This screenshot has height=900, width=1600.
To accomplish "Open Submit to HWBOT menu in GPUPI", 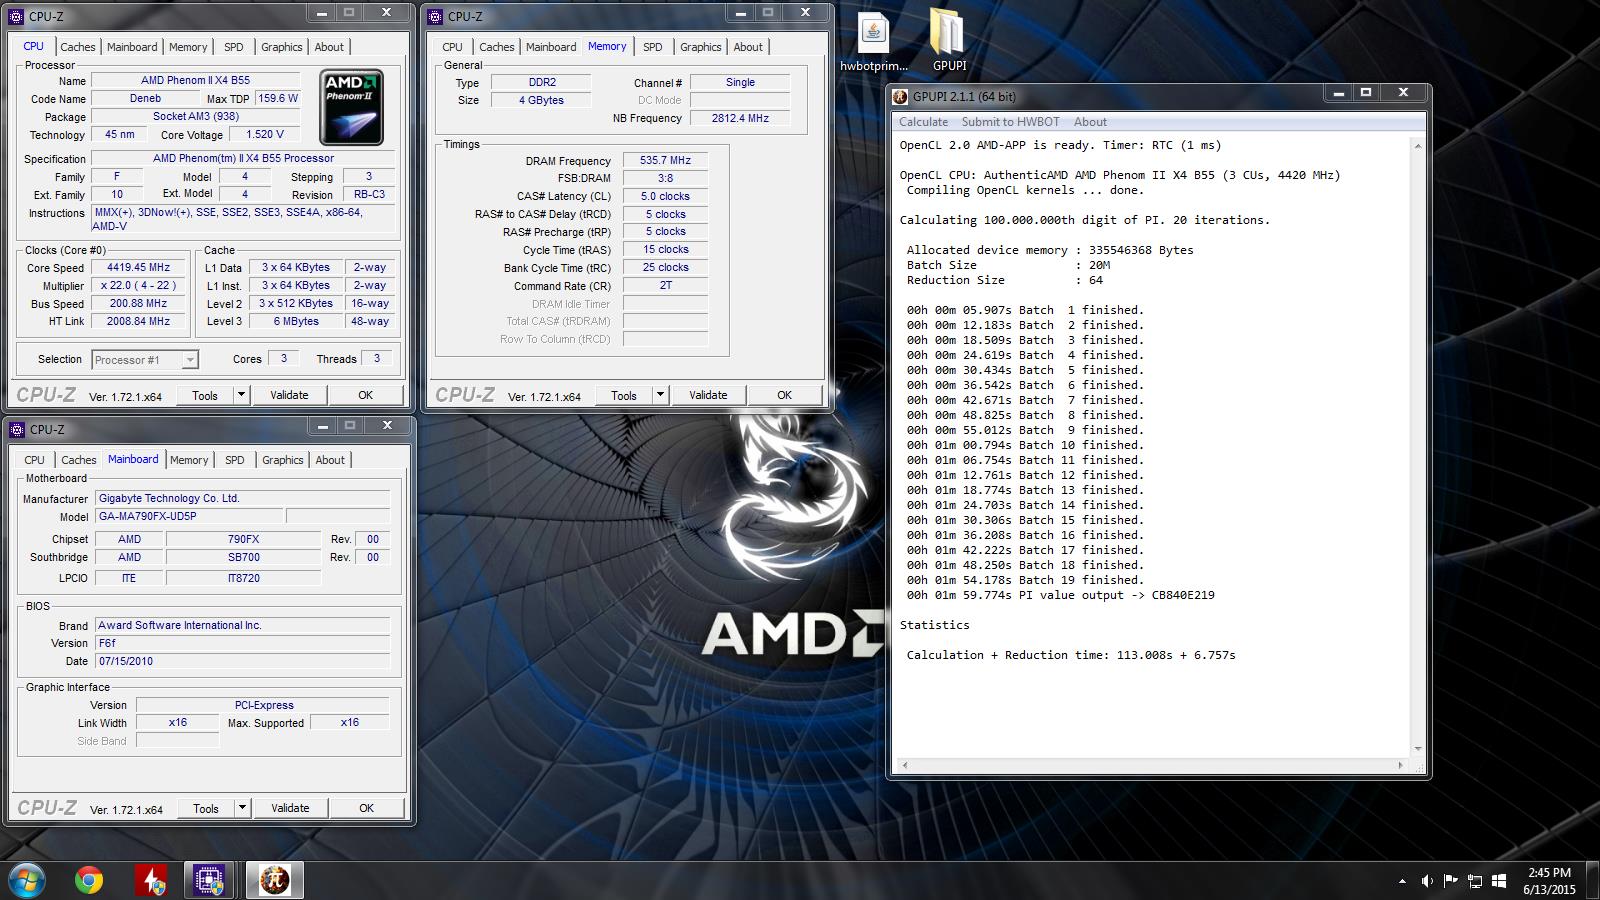I will [1010, 122].
